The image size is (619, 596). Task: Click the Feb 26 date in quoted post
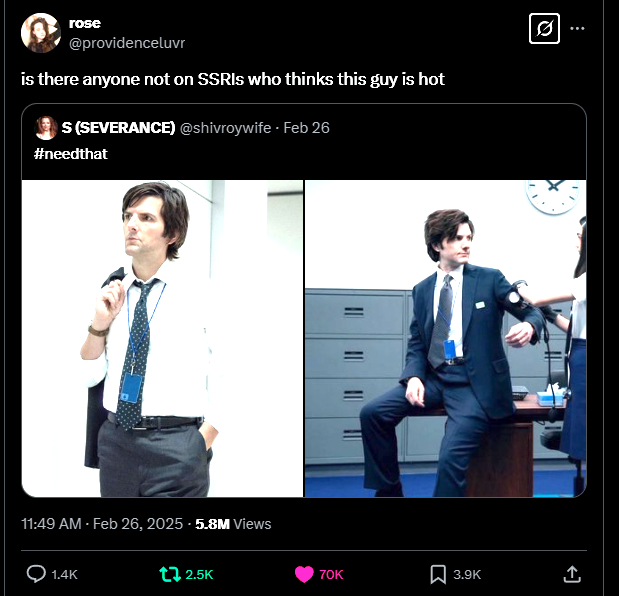307,127
